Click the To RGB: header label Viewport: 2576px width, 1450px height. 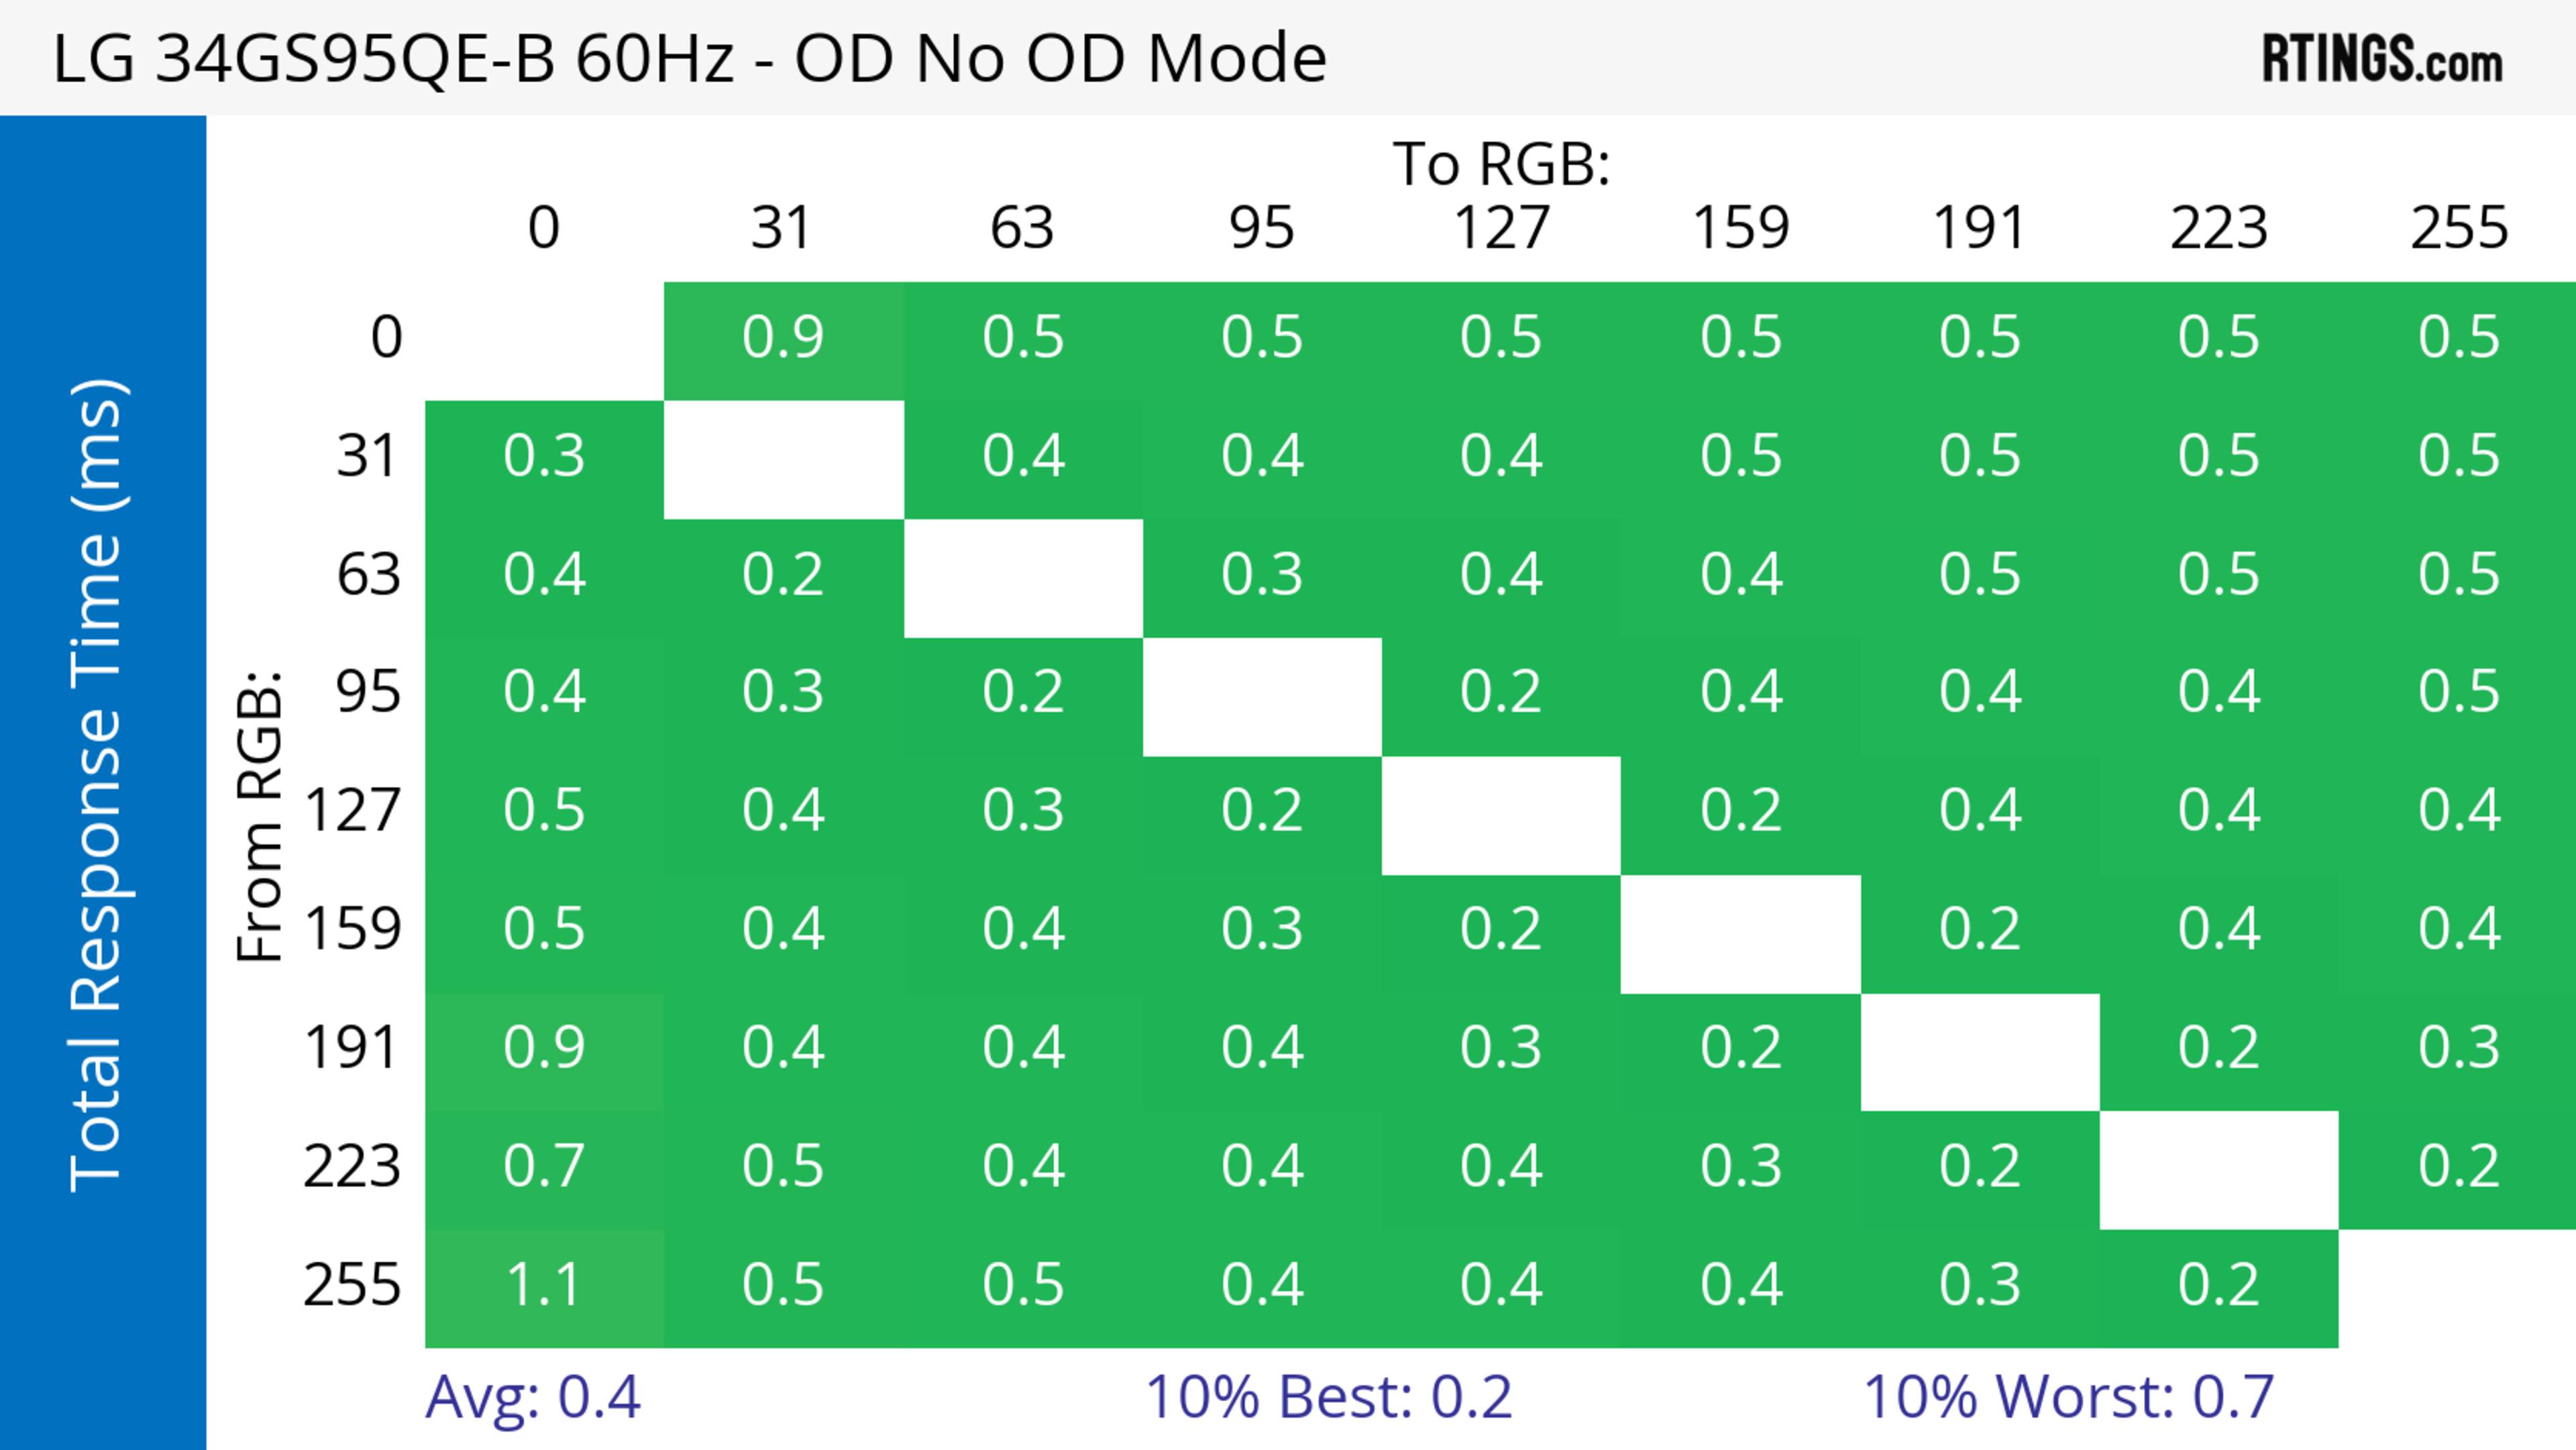pyautogui.click(x=1501, y=164)
